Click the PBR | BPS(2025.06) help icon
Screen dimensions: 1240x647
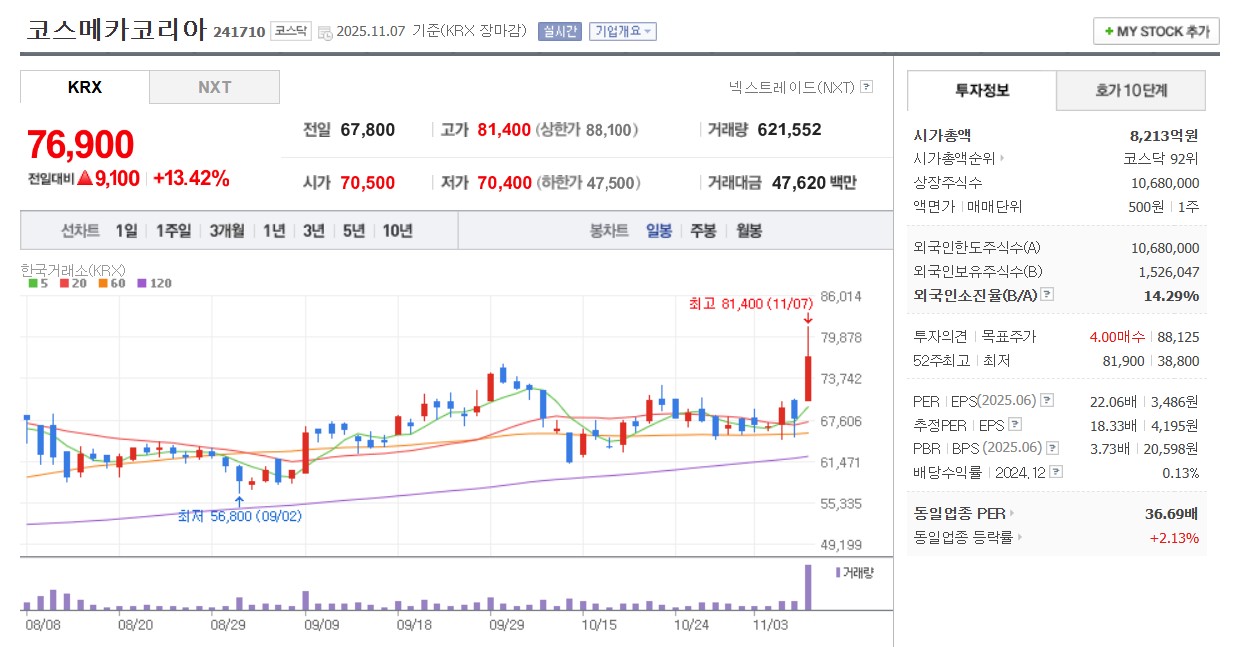pyautogui.click(x=1053, y=448)
